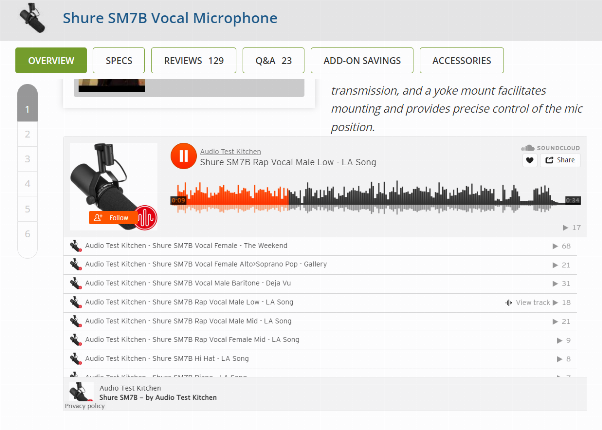Select the Accessories tab

(461, 61)
